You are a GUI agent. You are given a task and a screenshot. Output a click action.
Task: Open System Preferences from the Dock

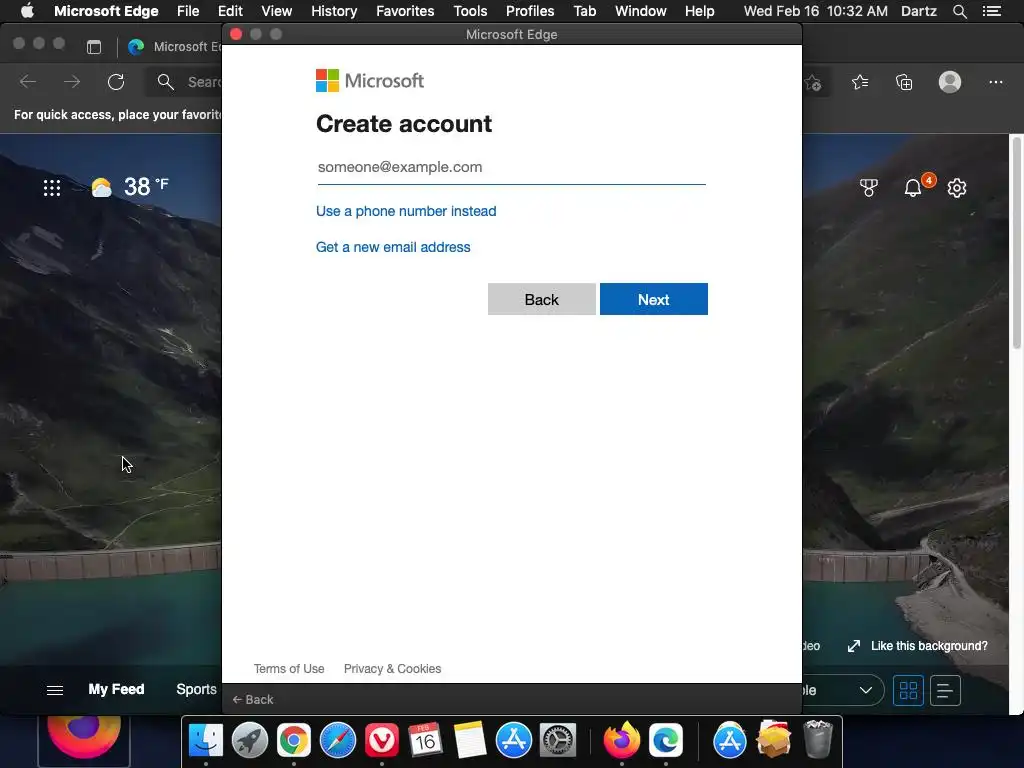tap(558, 740)
